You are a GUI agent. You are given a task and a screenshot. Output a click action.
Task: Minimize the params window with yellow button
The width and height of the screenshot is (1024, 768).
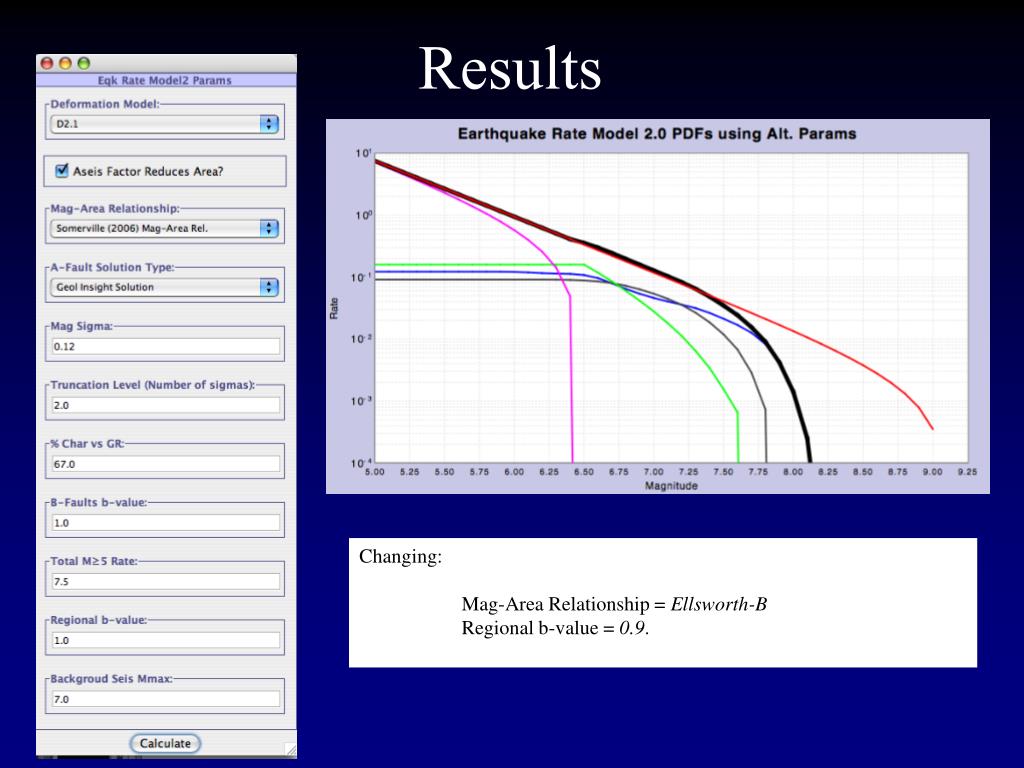[65, 63]
